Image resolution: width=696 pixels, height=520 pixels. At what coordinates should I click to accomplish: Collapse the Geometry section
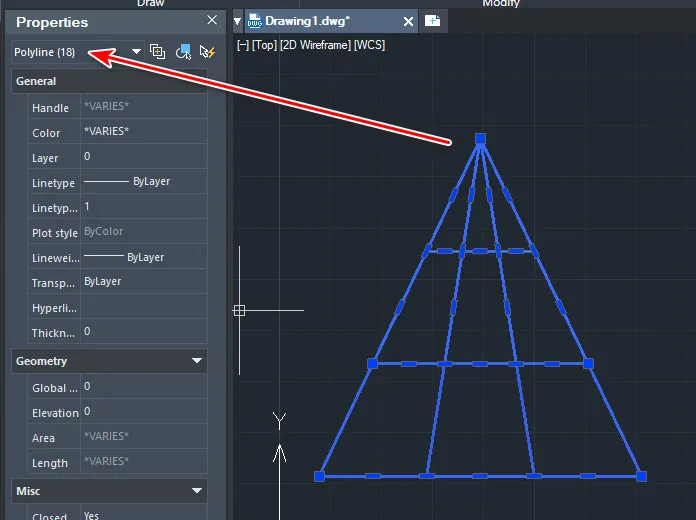click(x=197, y=361)
